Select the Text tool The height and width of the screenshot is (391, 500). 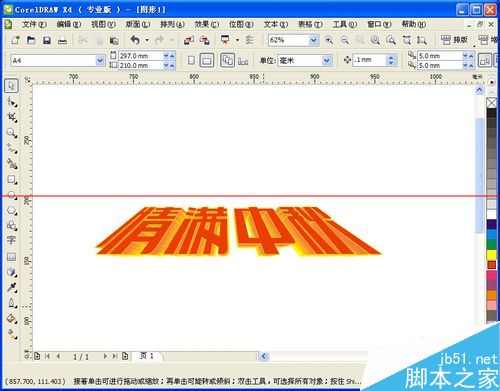[x=12, y=240]
